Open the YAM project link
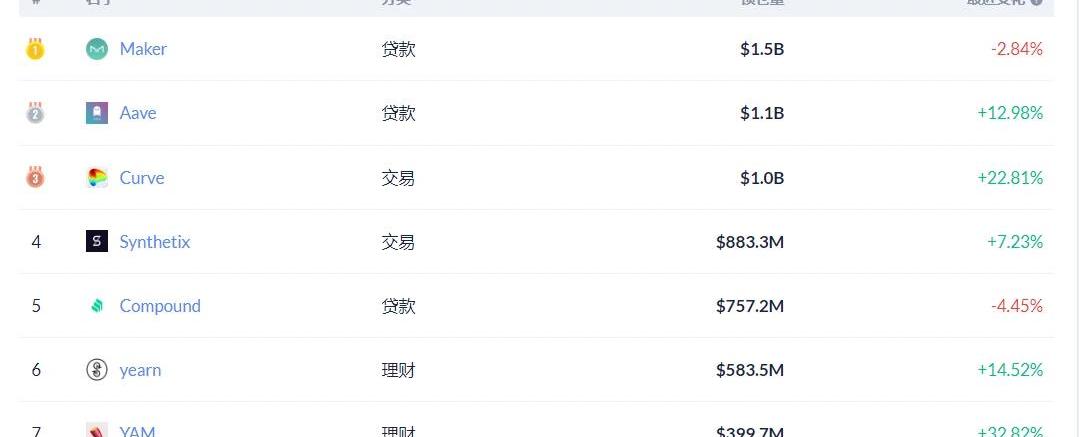Image resolution: width=1079 pixels, height=437 pixels. coord(137,431)
